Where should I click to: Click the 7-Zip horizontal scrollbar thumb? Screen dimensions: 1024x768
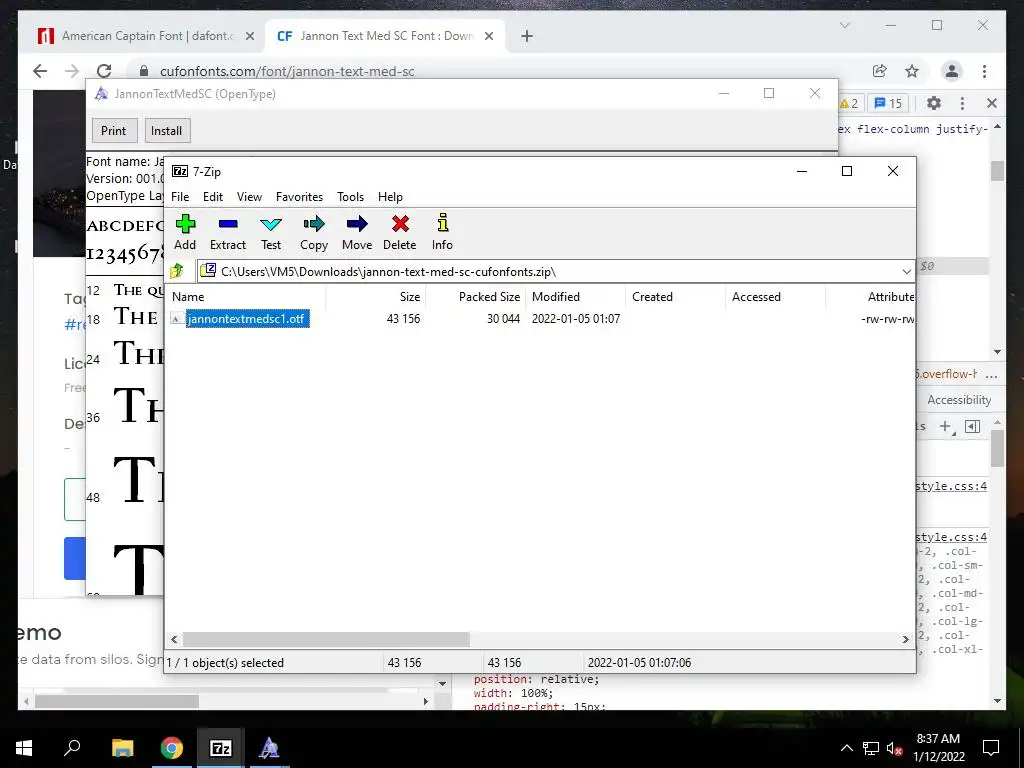pyautogui.click(x=326, y=639)
